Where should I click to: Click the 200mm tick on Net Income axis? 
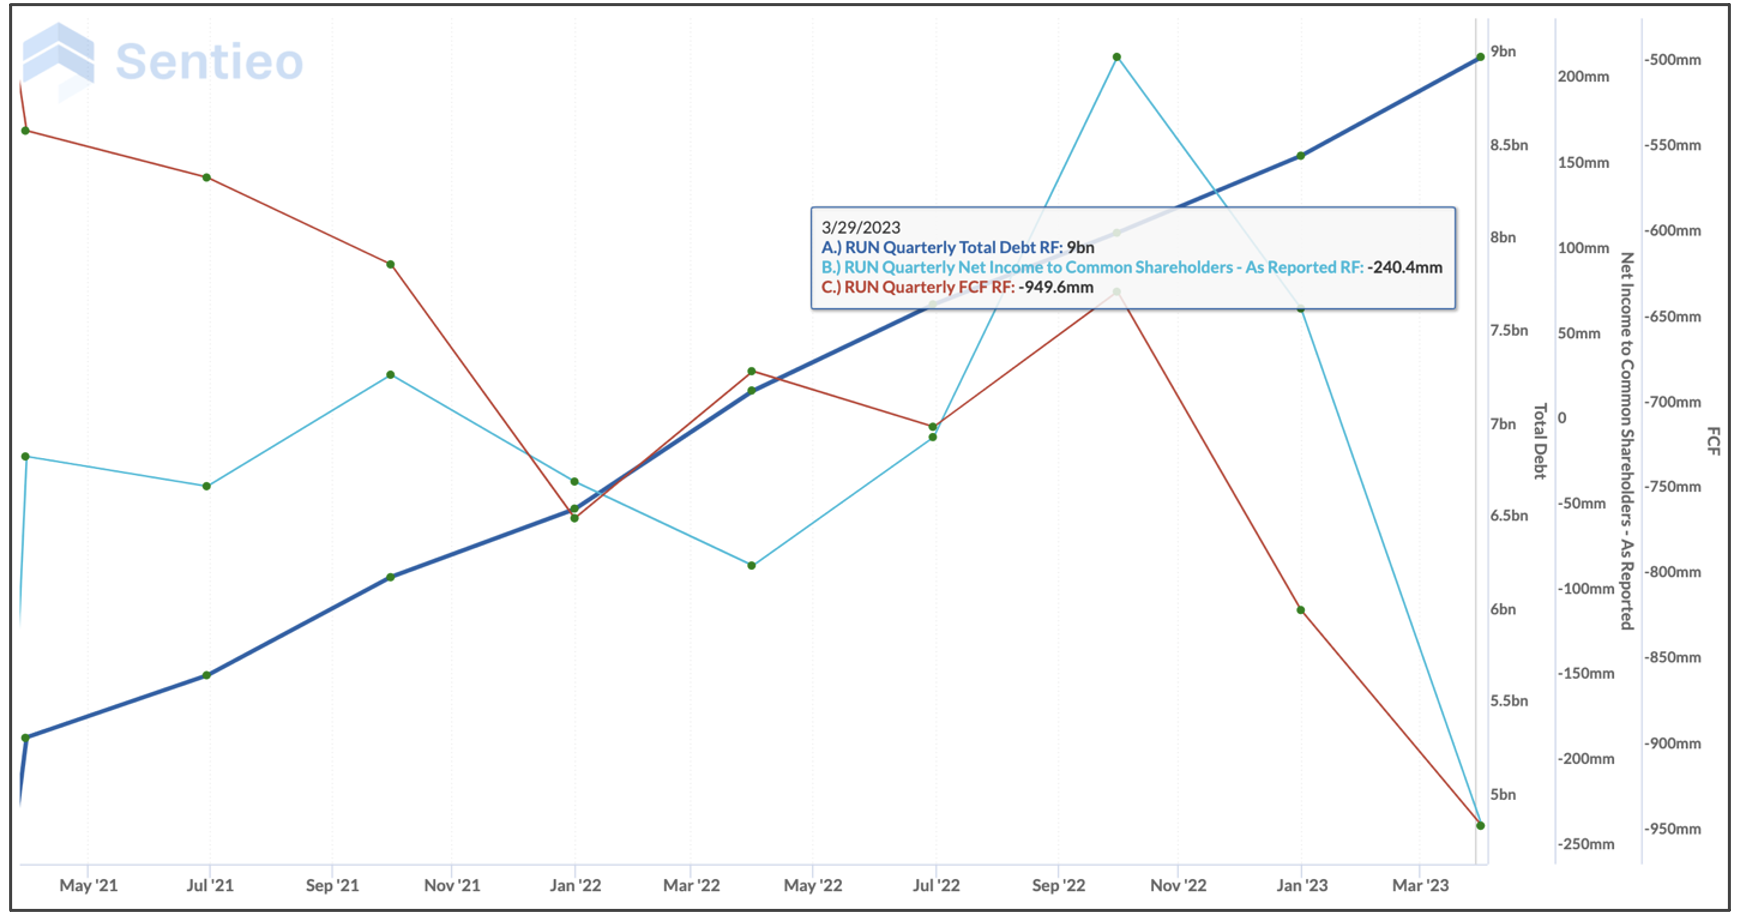coord(1583,76)
